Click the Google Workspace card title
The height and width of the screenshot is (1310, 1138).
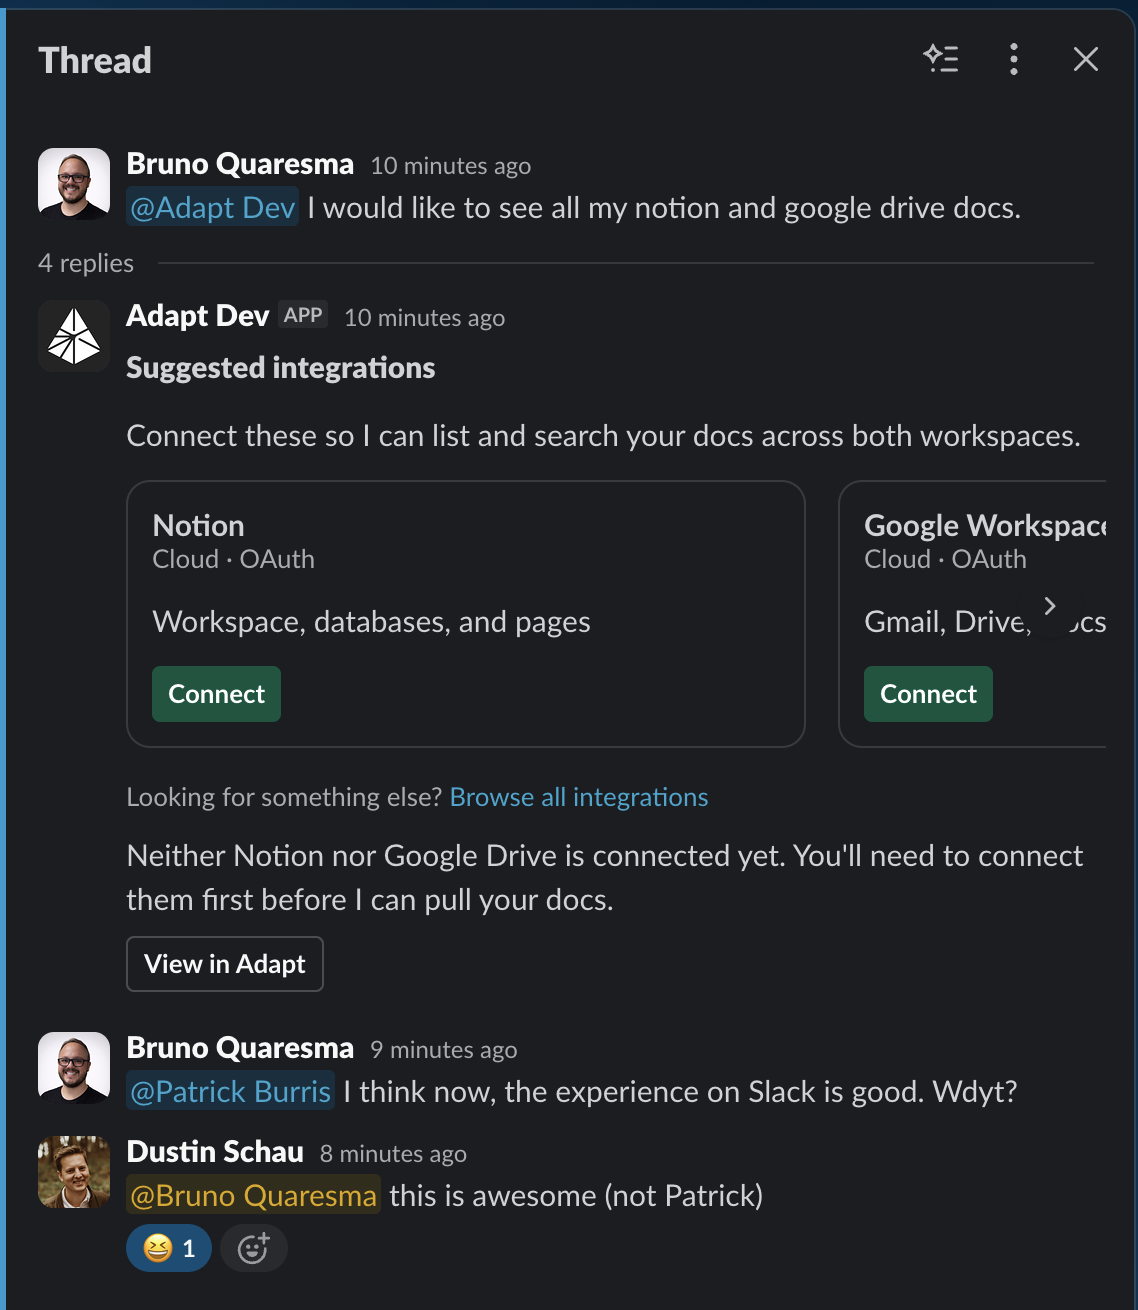click(x=985, y=526)
